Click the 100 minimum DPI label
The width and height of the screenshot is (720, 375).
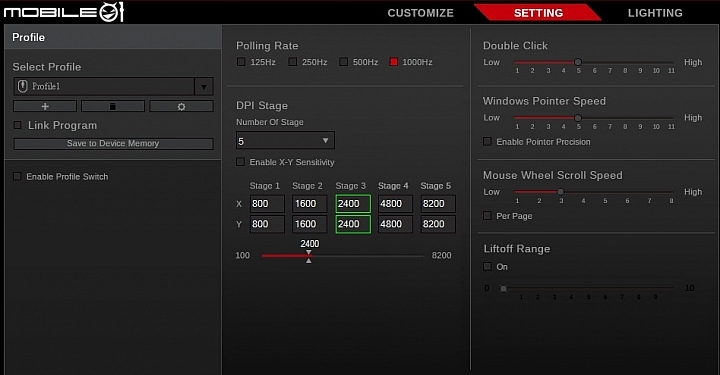[x=243, y=256]
